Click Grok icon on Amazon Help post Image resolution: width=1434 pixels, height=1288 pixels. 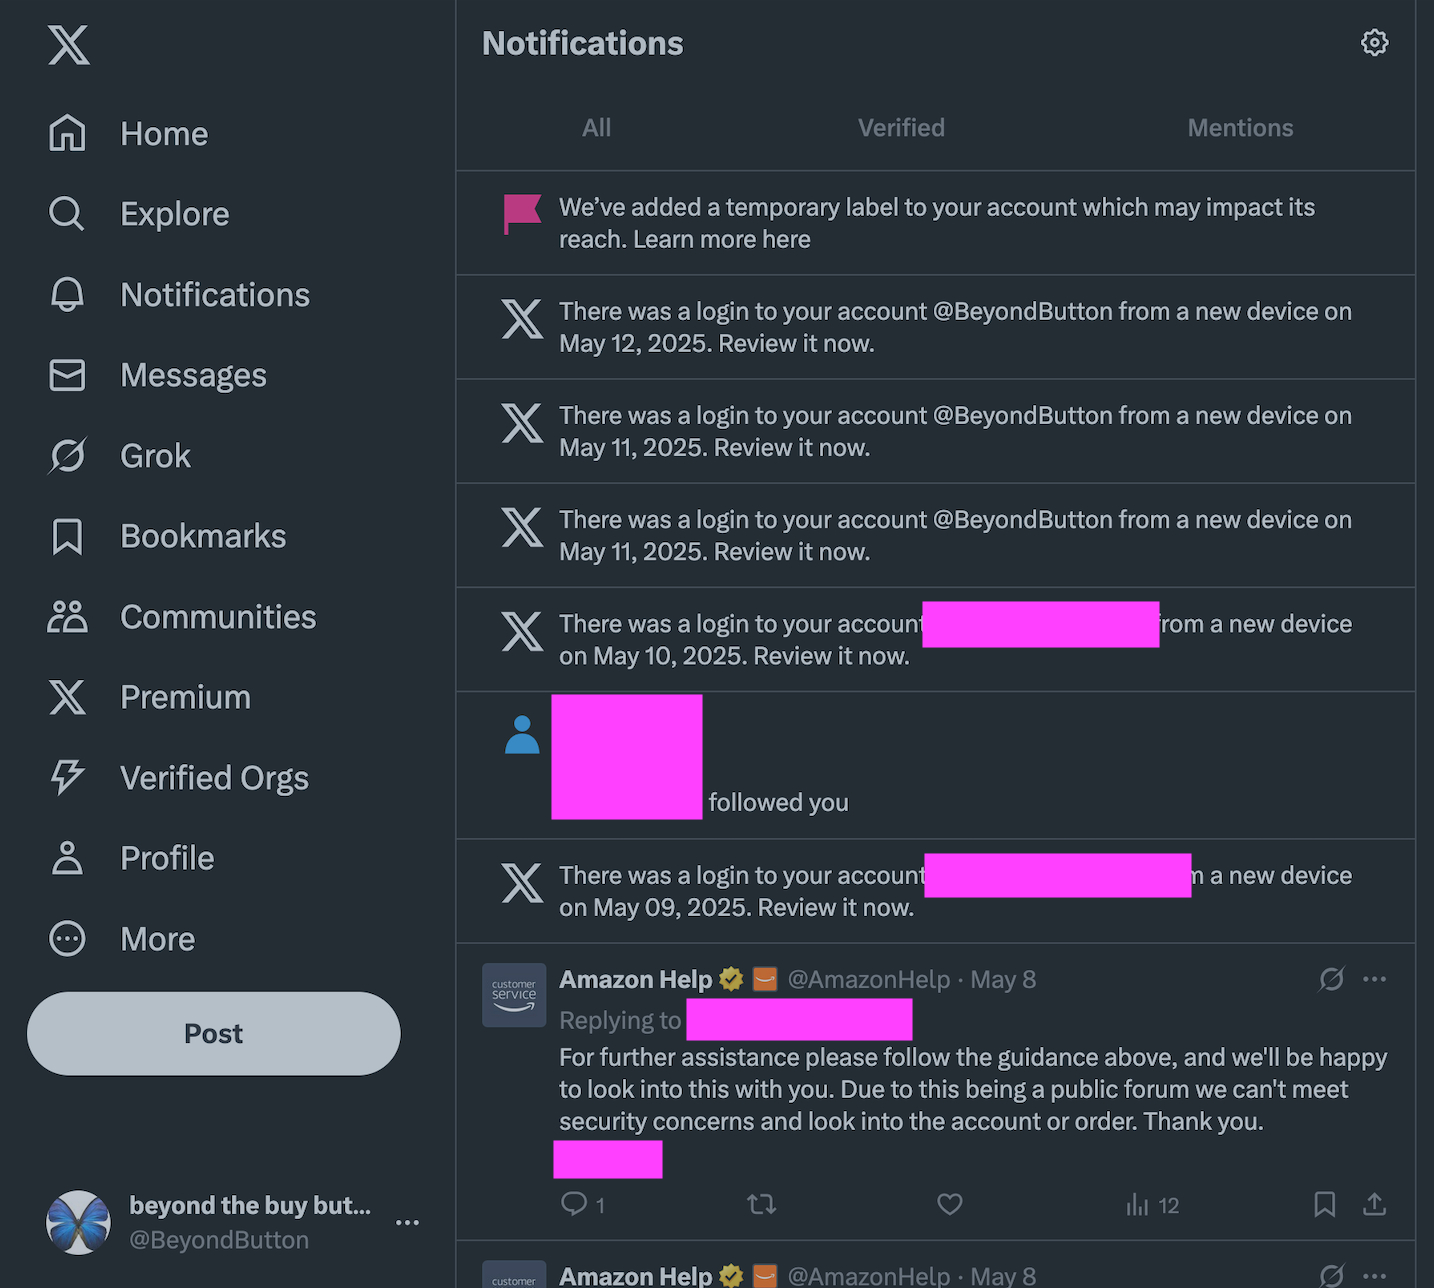(1331, 979)
